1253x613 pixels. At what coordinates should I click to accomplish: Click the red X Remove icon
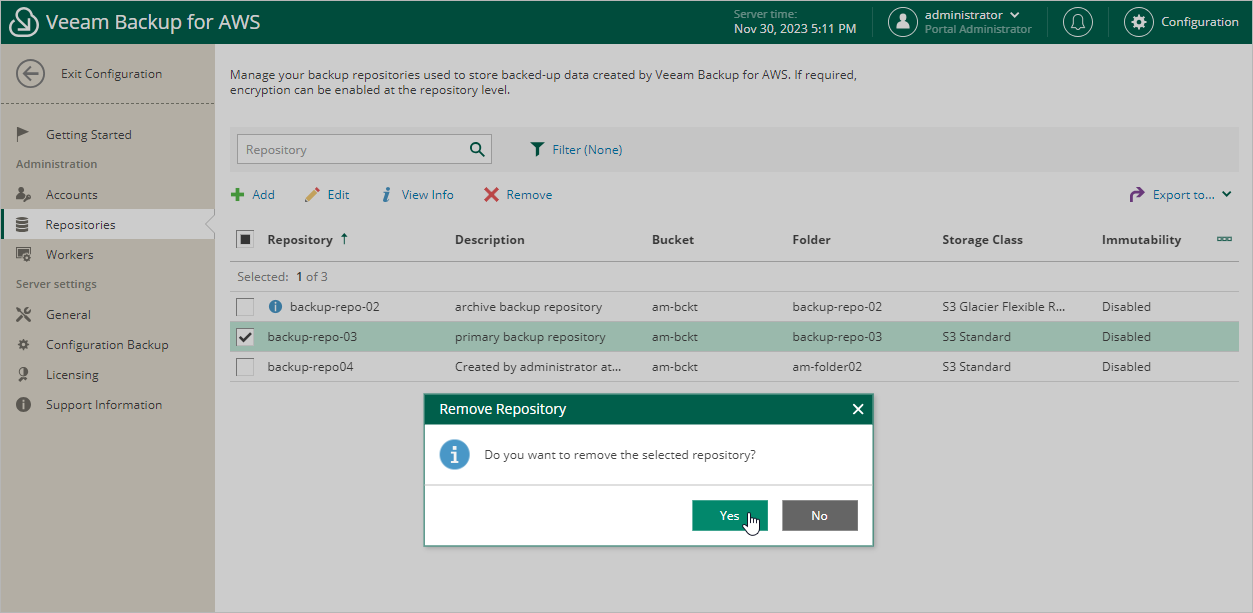pos(491,195)
